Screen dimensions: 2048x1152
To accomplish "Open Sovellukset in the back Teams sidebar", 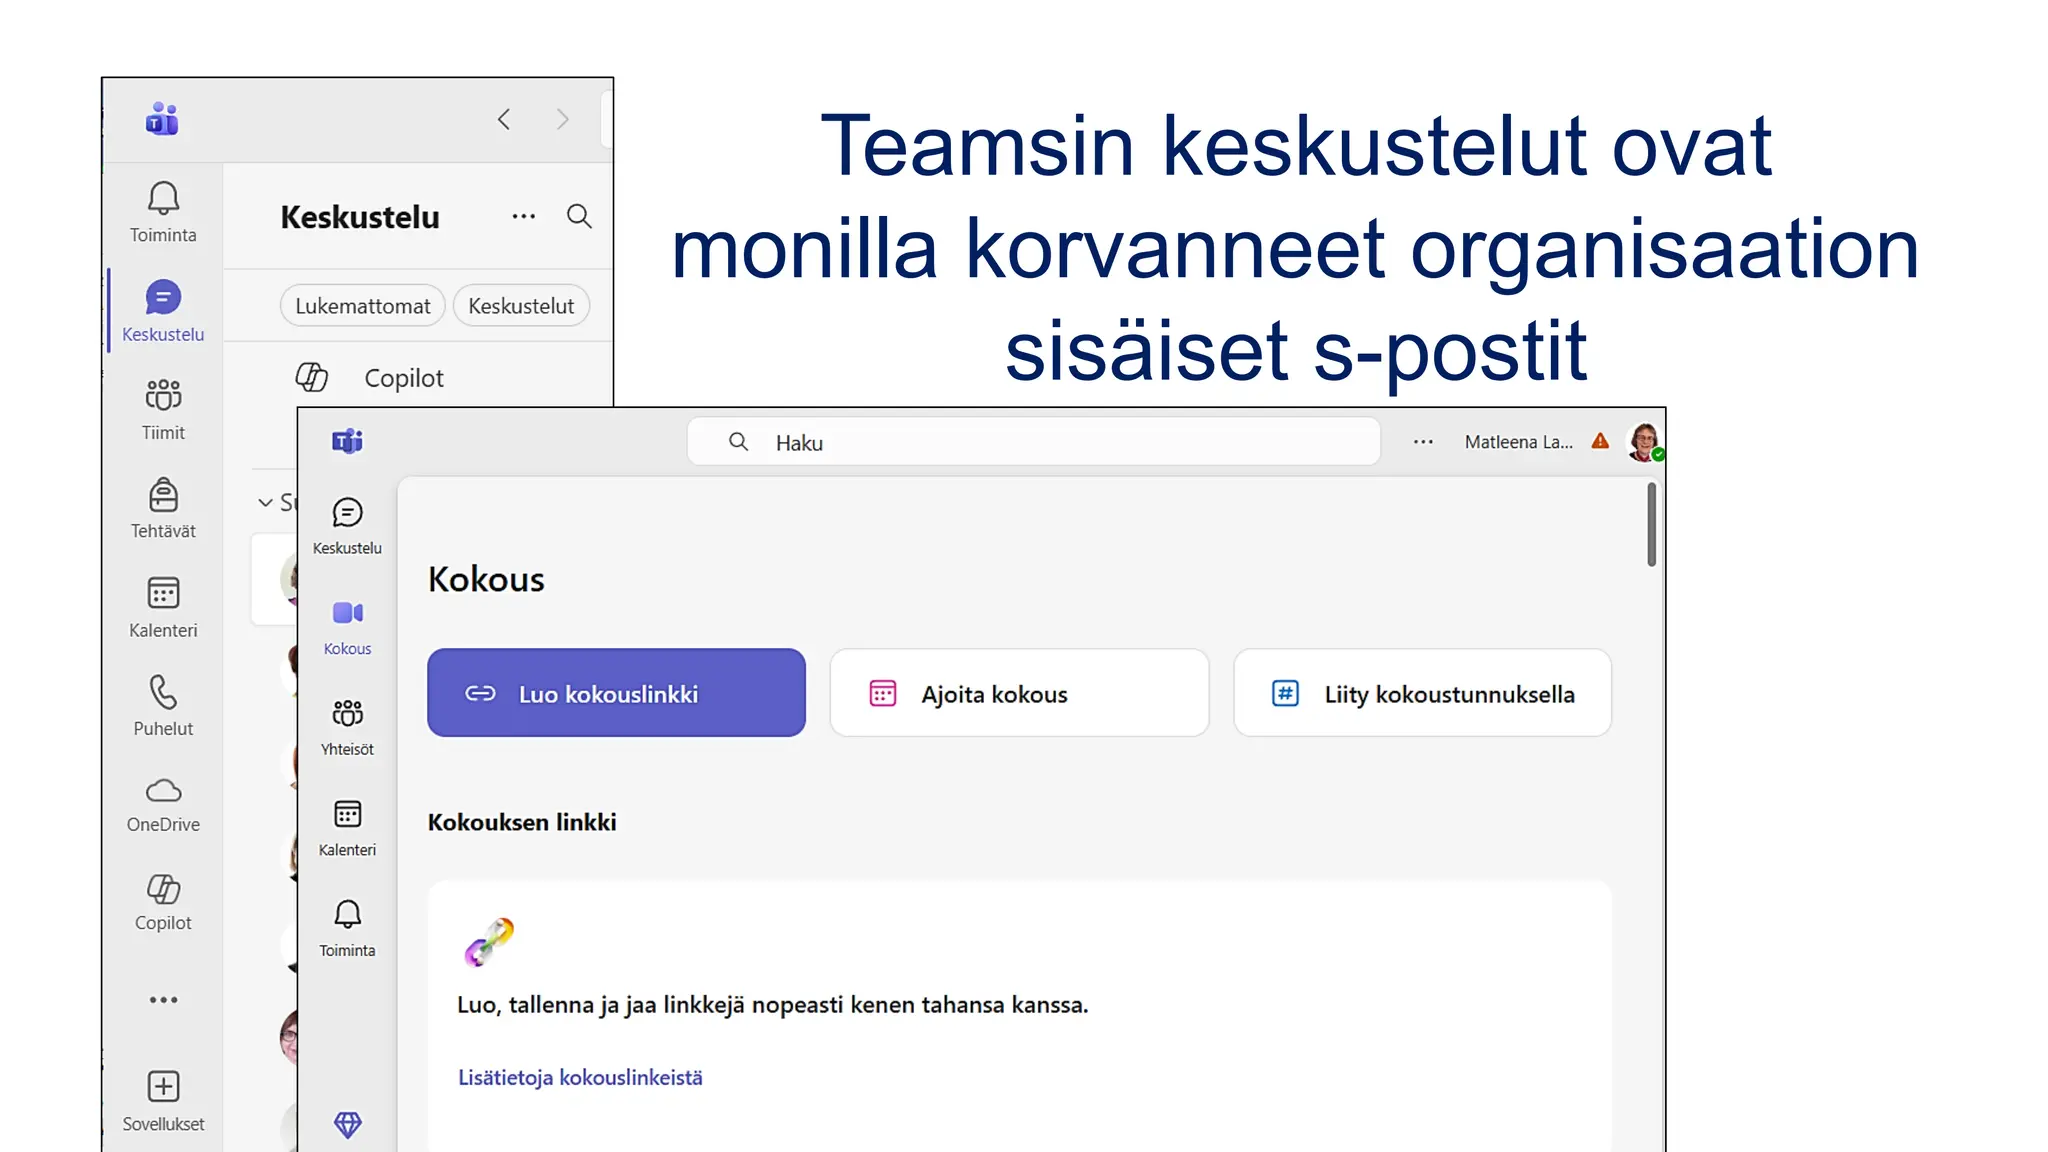I will [163, 1100].
